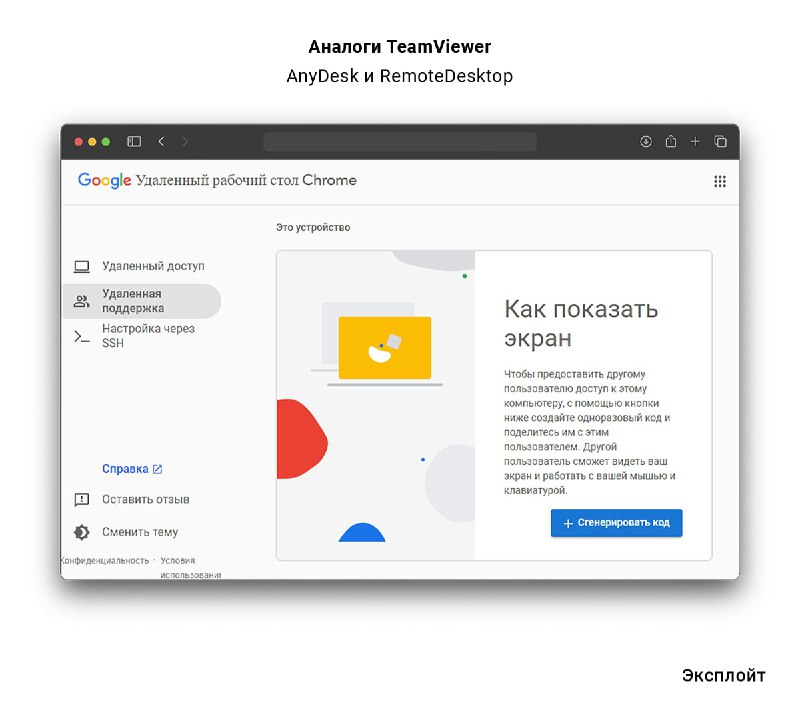Open a new tab with plus icon

point(695,142)
